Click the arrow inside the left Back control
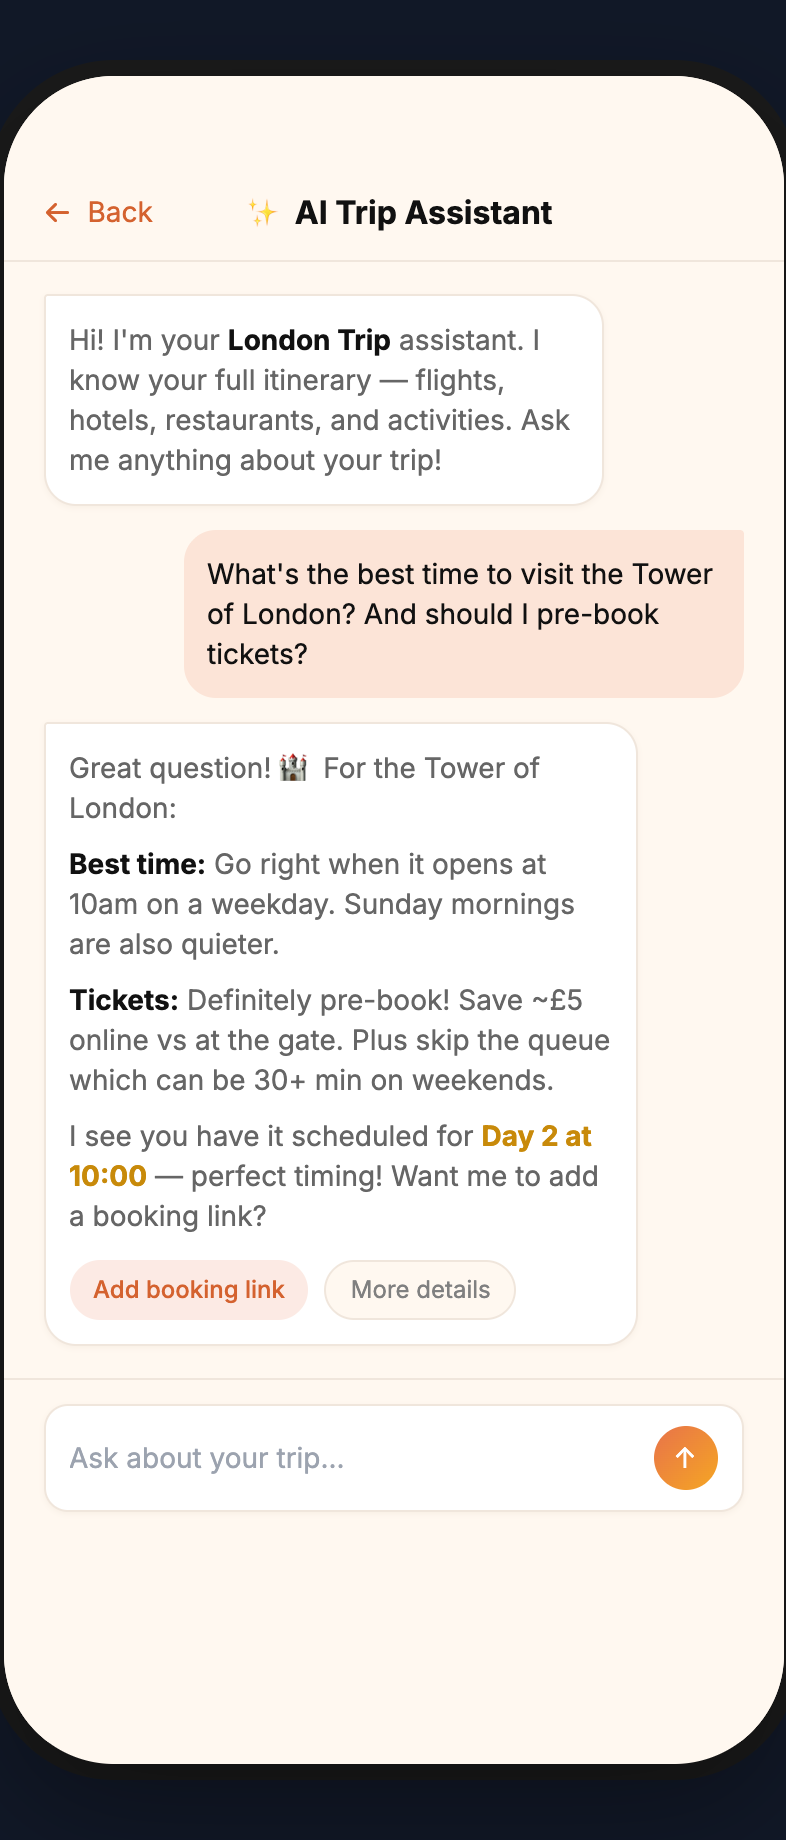Viewport: 786px width, 1840px height. (x=58, y=212)
